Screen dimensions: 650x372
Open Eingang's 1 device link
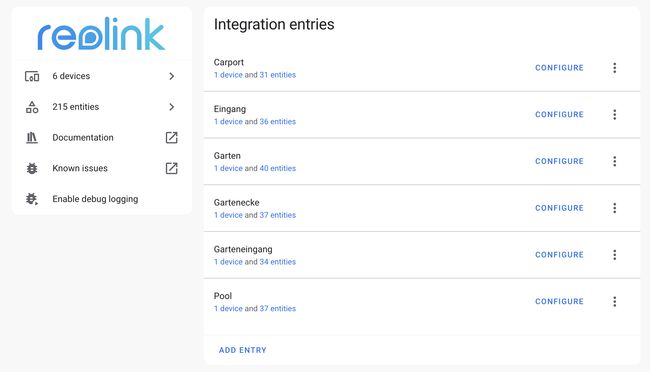pos(228,122)
